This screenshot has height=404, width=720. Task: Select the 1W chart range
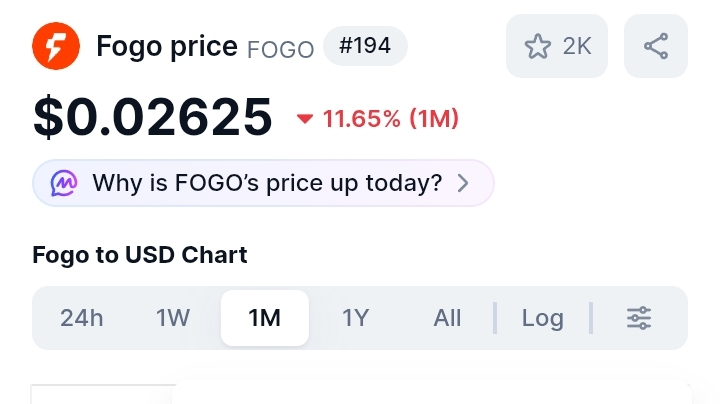click(173, 318)
